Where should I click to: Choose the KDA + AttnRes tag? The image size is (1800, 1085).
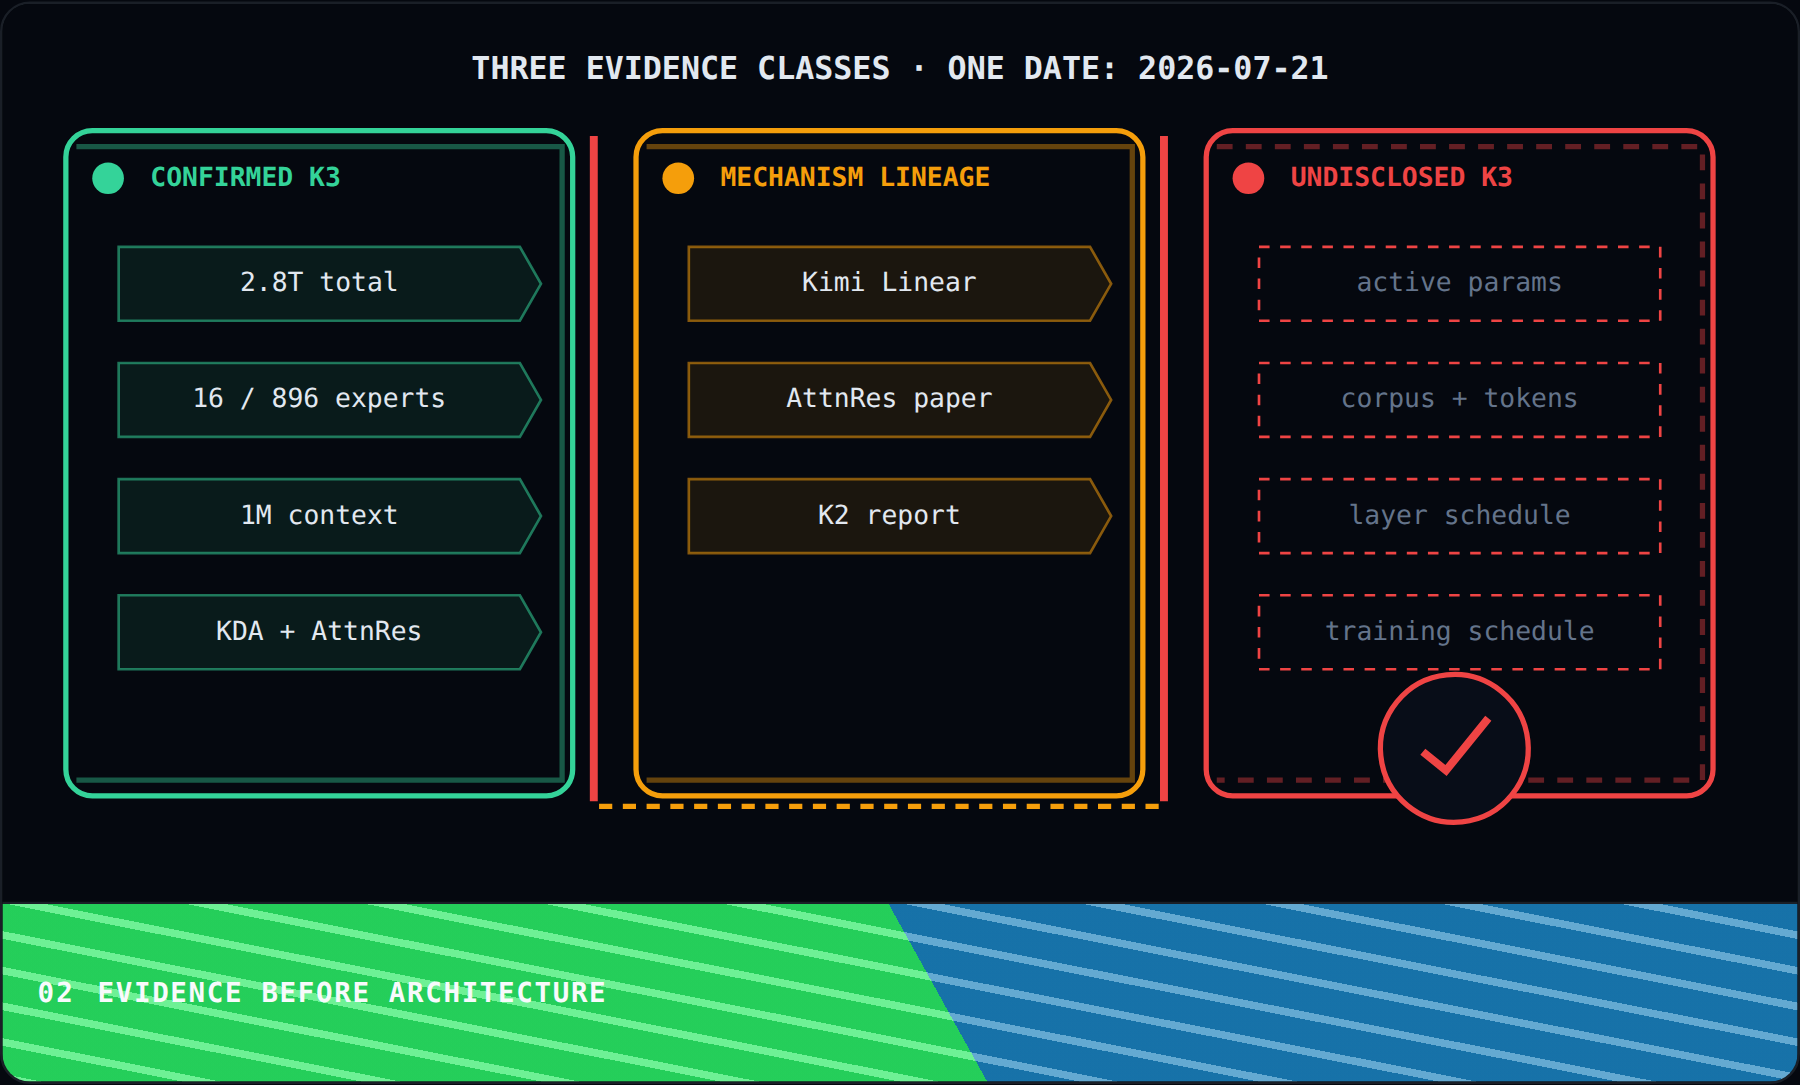click(x=329, y=632)
